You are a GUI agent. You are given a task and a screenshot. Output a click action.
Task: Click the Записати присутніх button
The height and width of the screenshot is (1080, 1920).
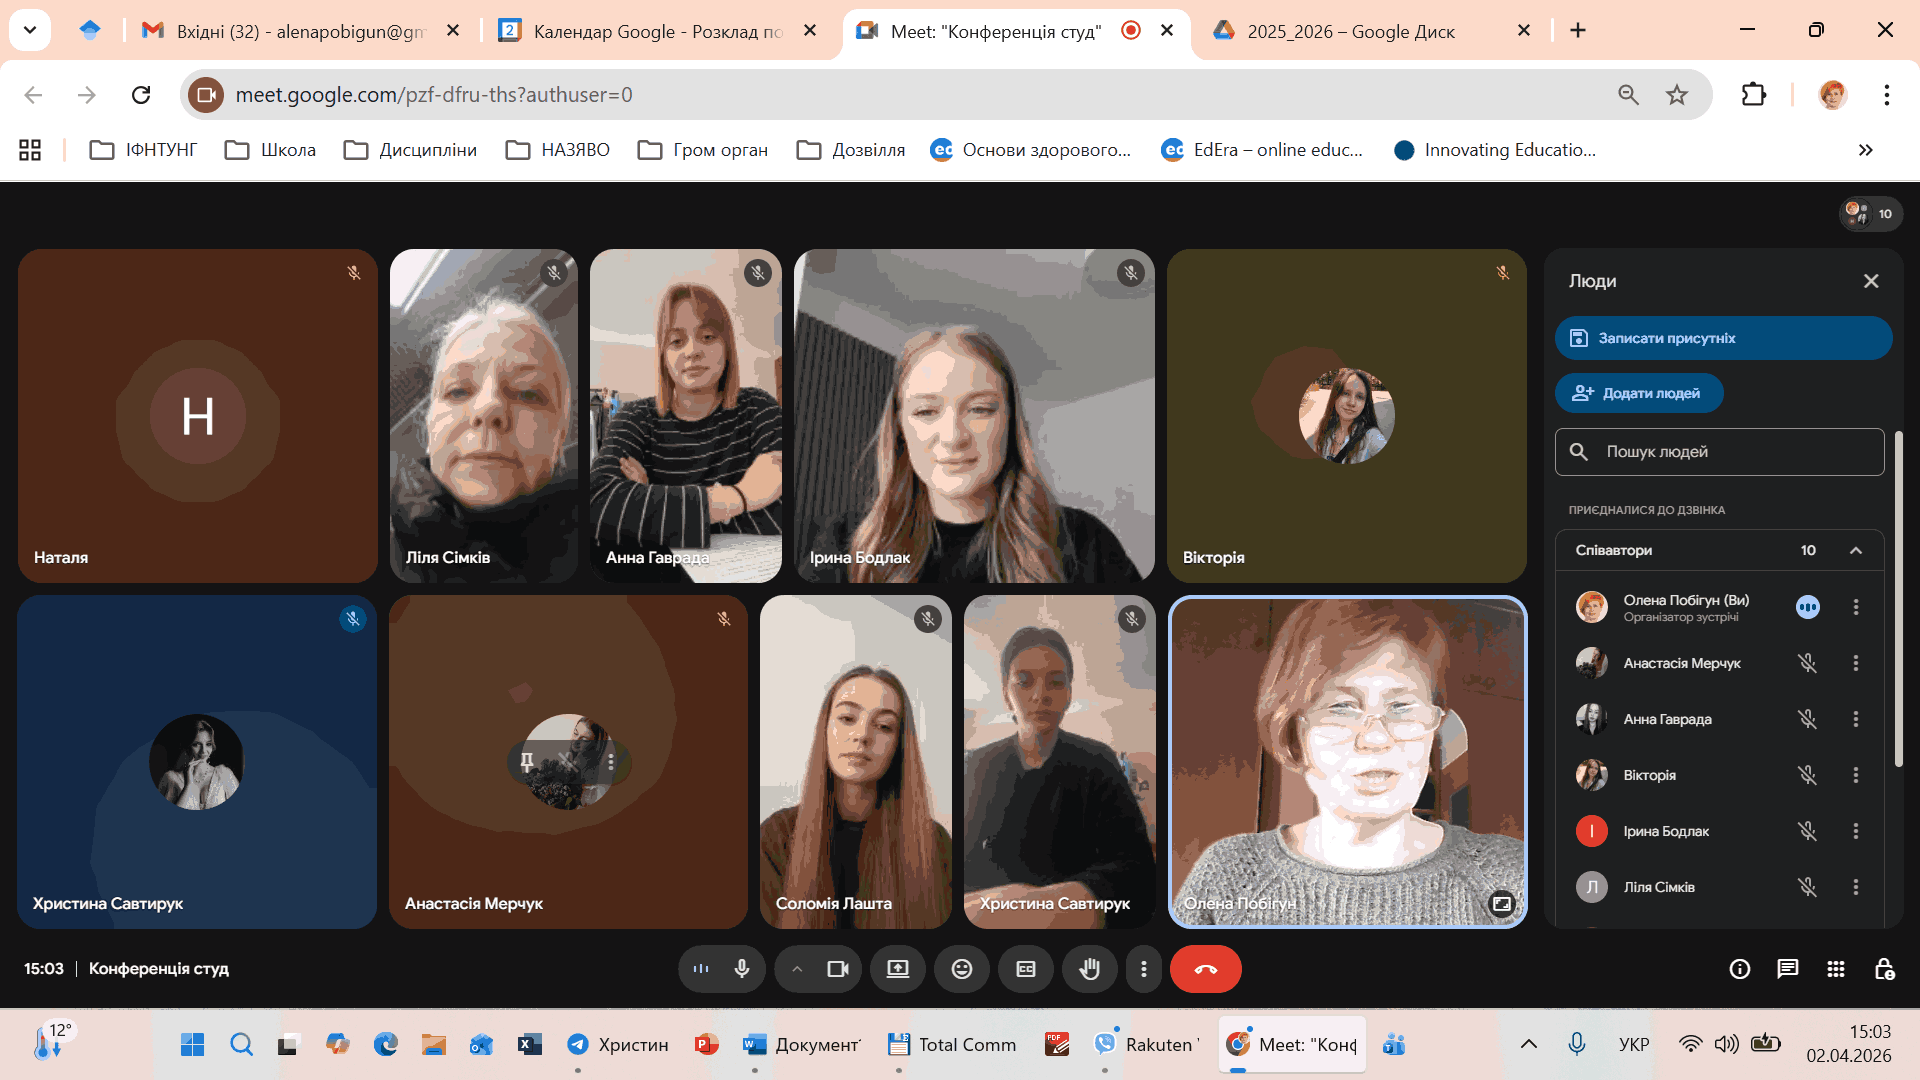[1722, 338]
